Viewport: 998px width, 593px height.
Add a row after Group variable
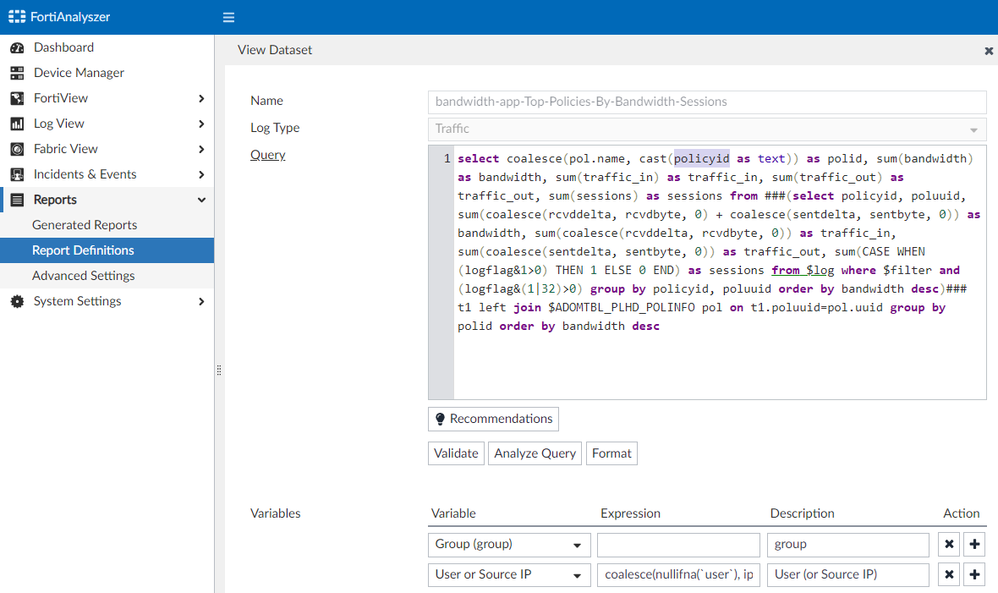click(975, 545)
